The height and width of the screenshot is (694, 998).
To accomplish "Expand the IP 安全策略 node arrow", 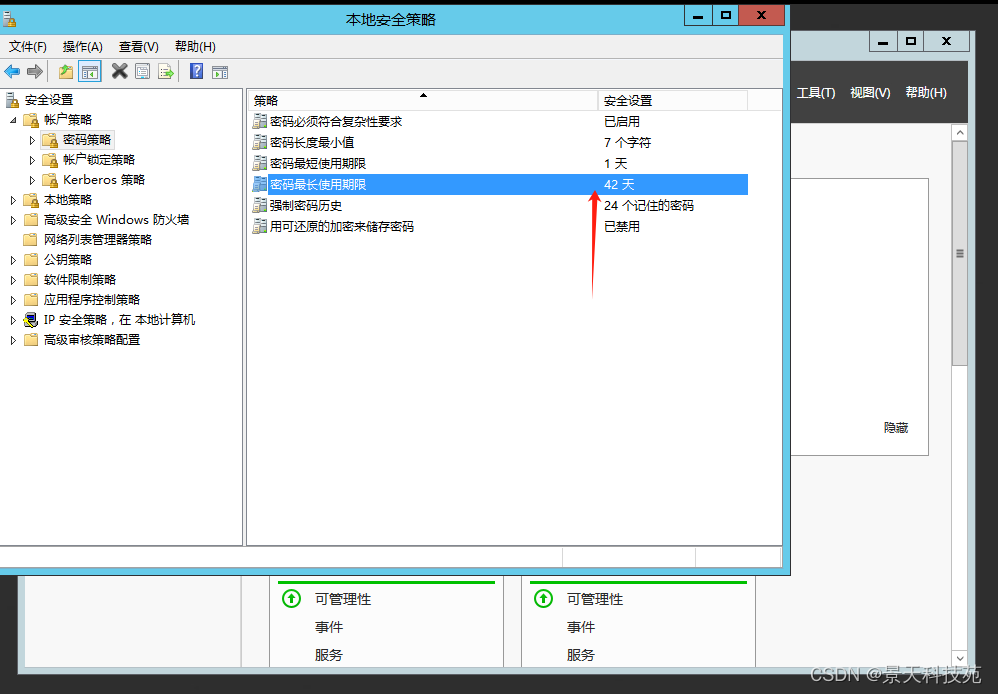I will 13,320.
